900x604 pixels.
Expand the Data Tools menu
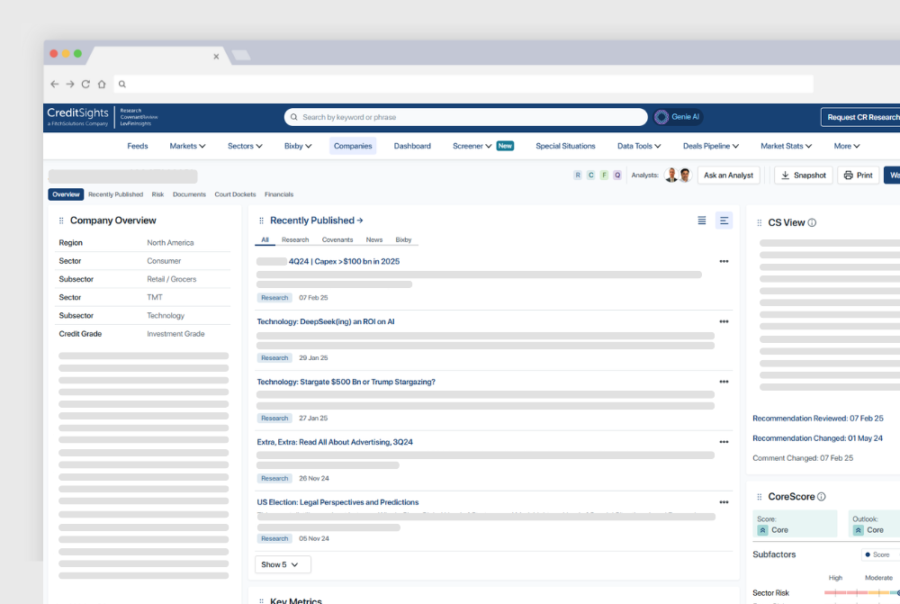point(638,146)
